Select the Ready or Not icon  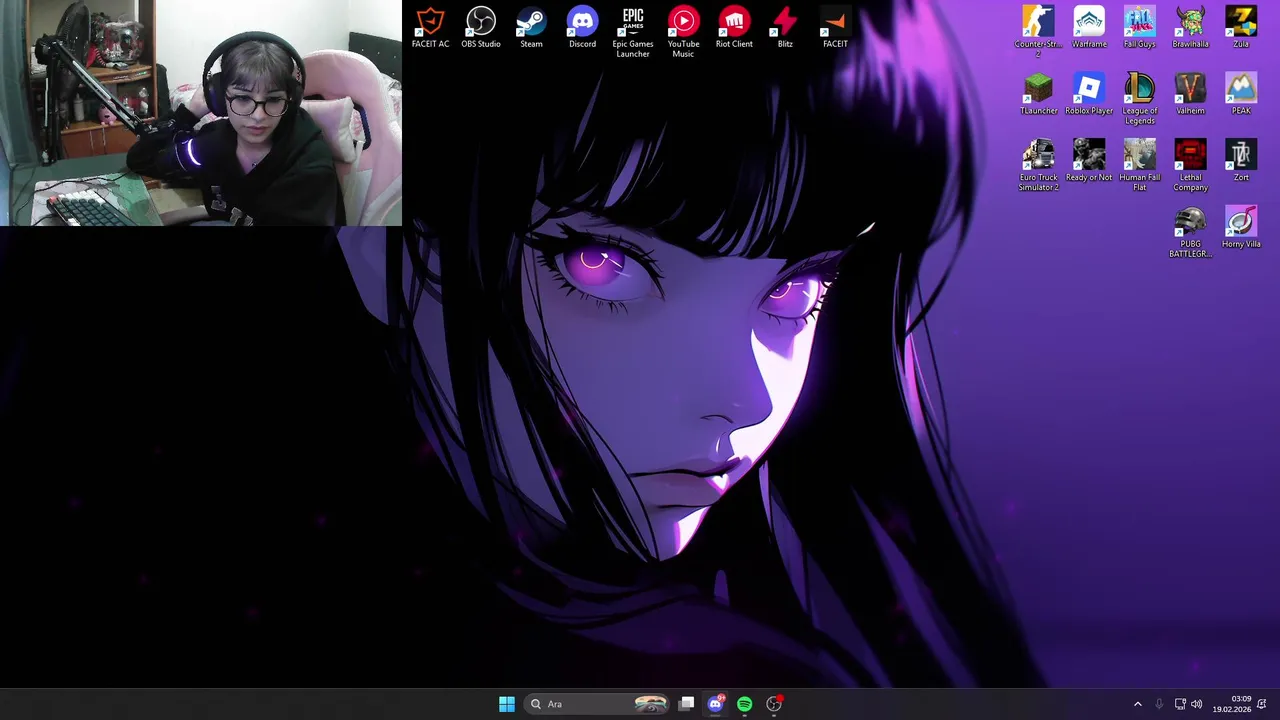1089,161
